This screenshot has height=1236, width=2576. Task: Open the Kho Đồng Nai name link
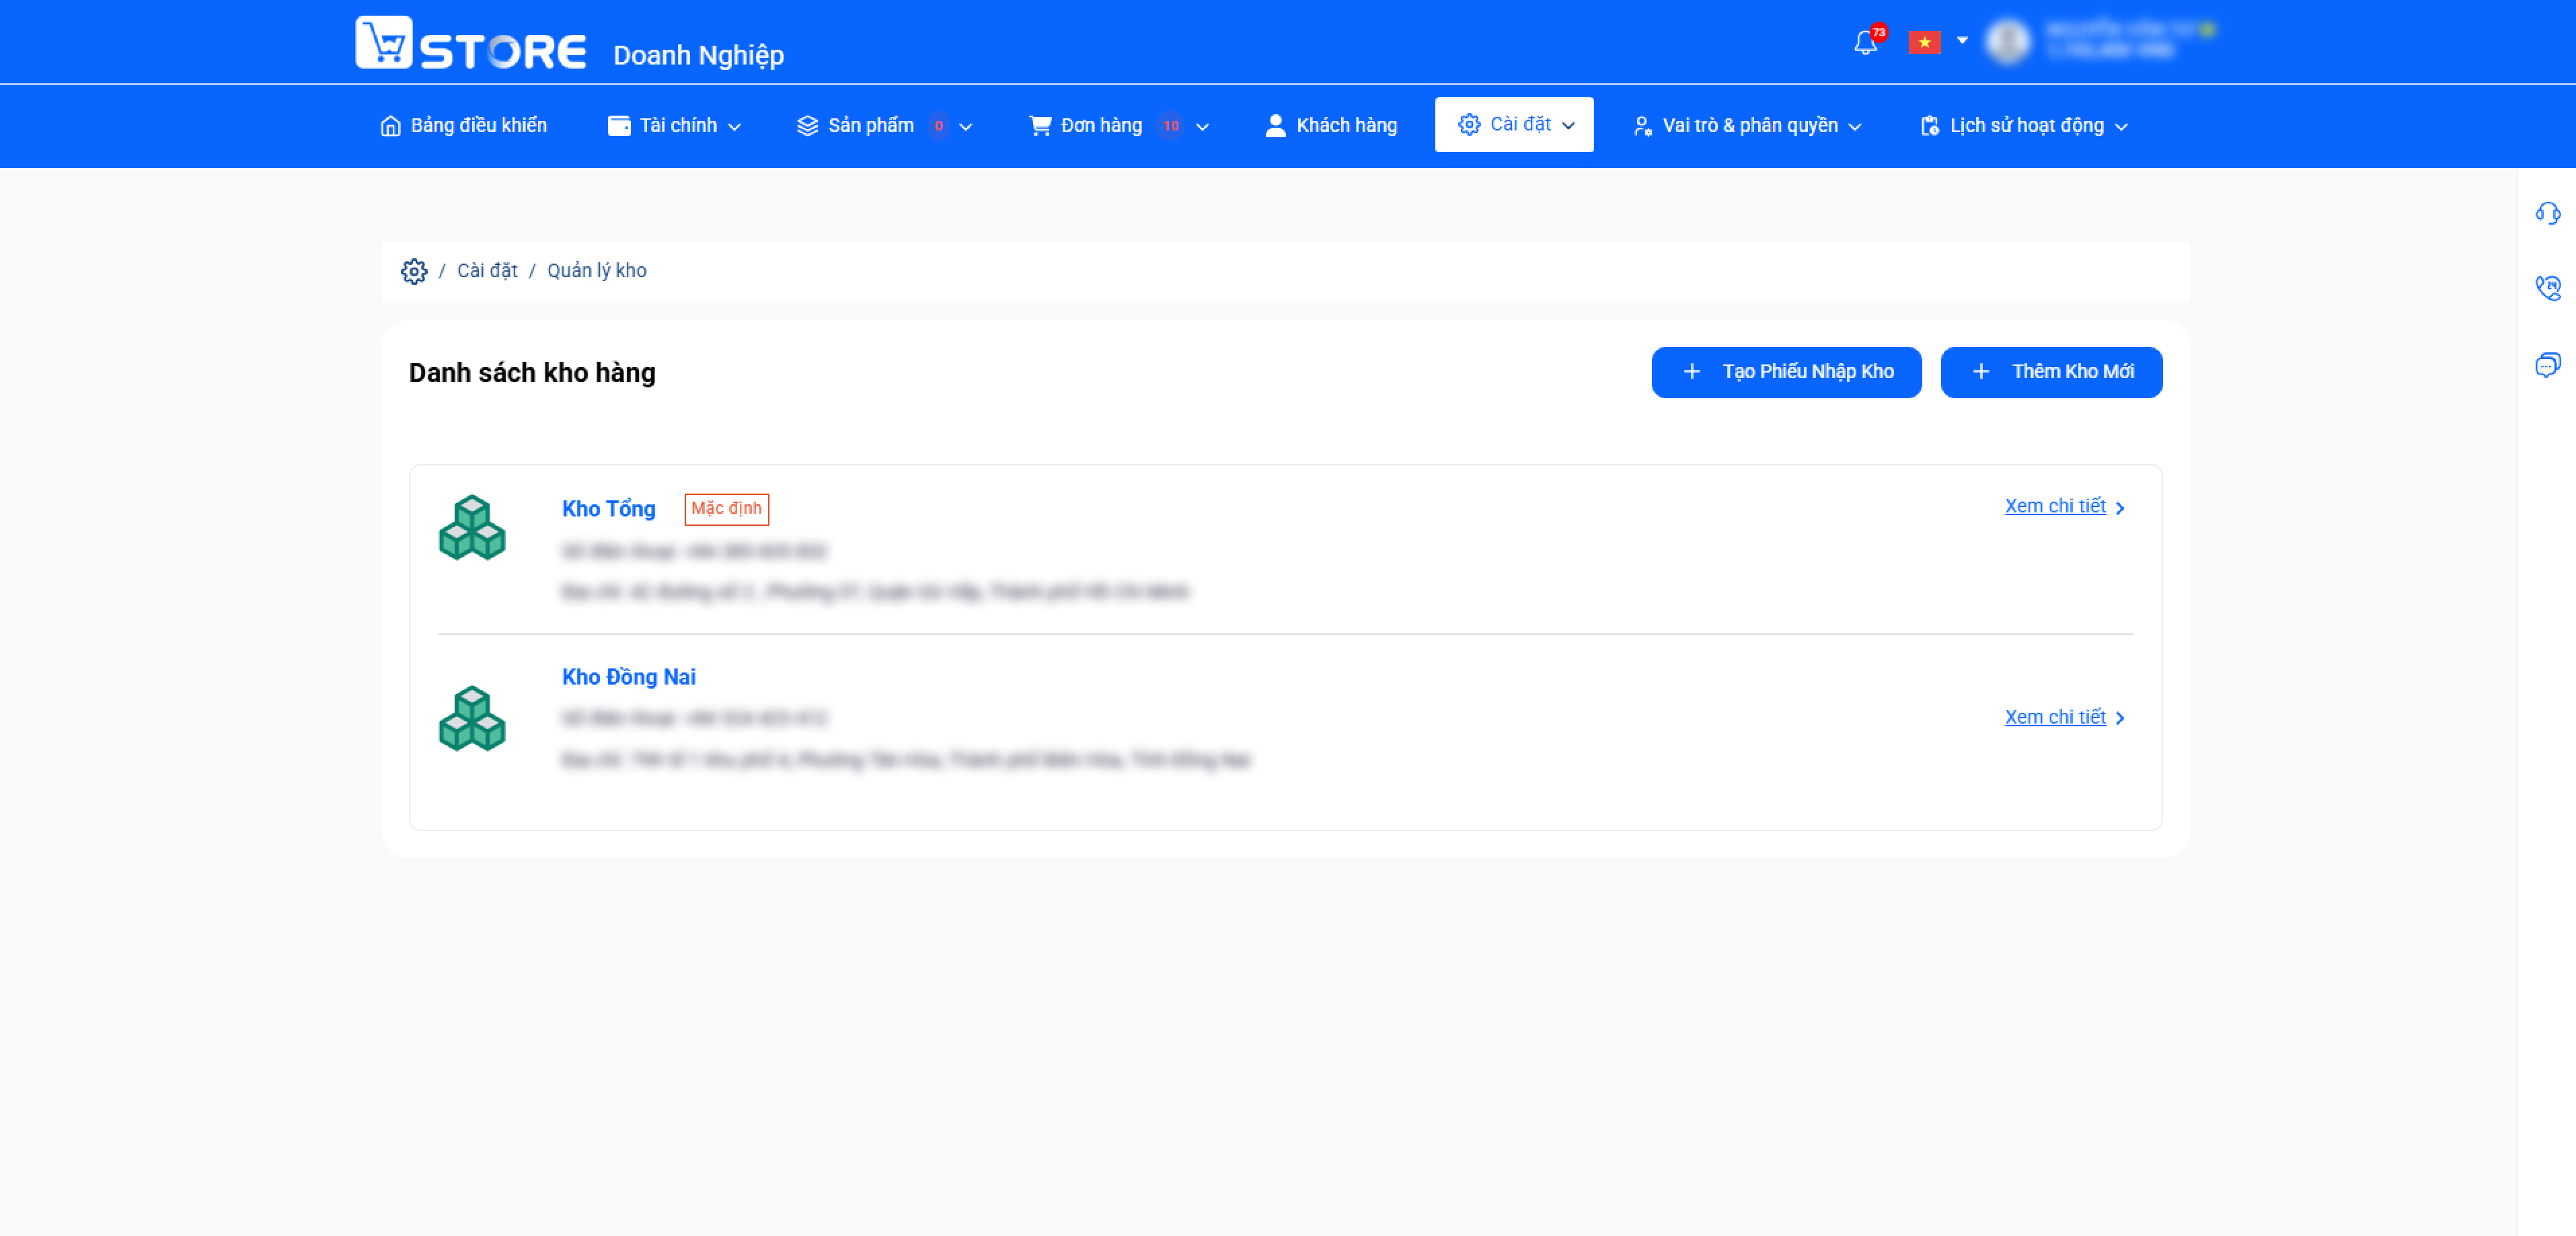coord(628,677)
